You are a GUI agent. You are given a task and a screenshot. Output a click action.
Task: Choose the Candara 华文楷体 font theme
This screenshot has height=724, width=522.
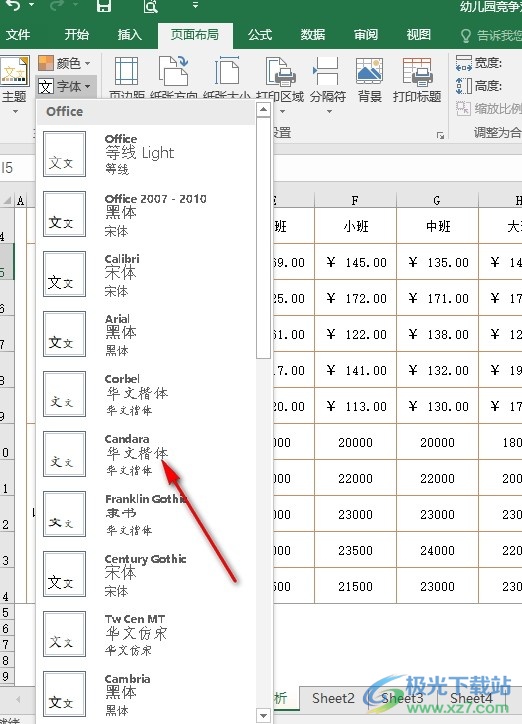point(146,454)
